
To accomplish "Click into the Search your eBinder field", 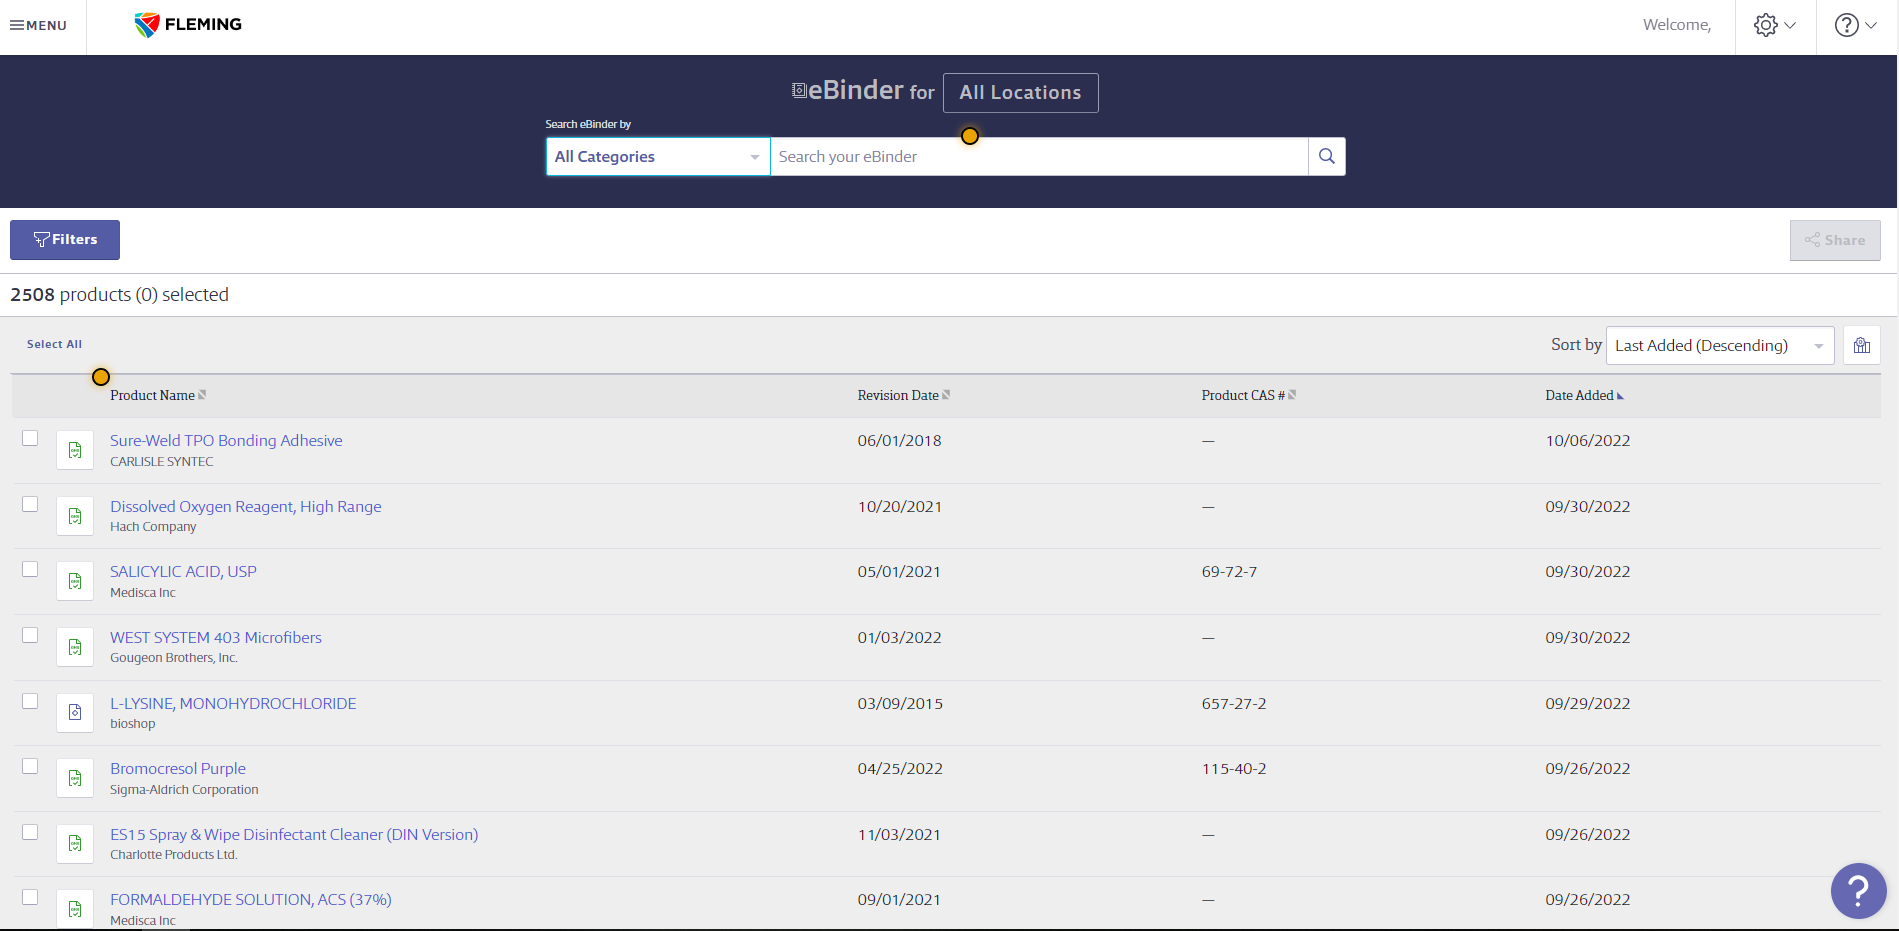I will click(x=1038, y=157).
